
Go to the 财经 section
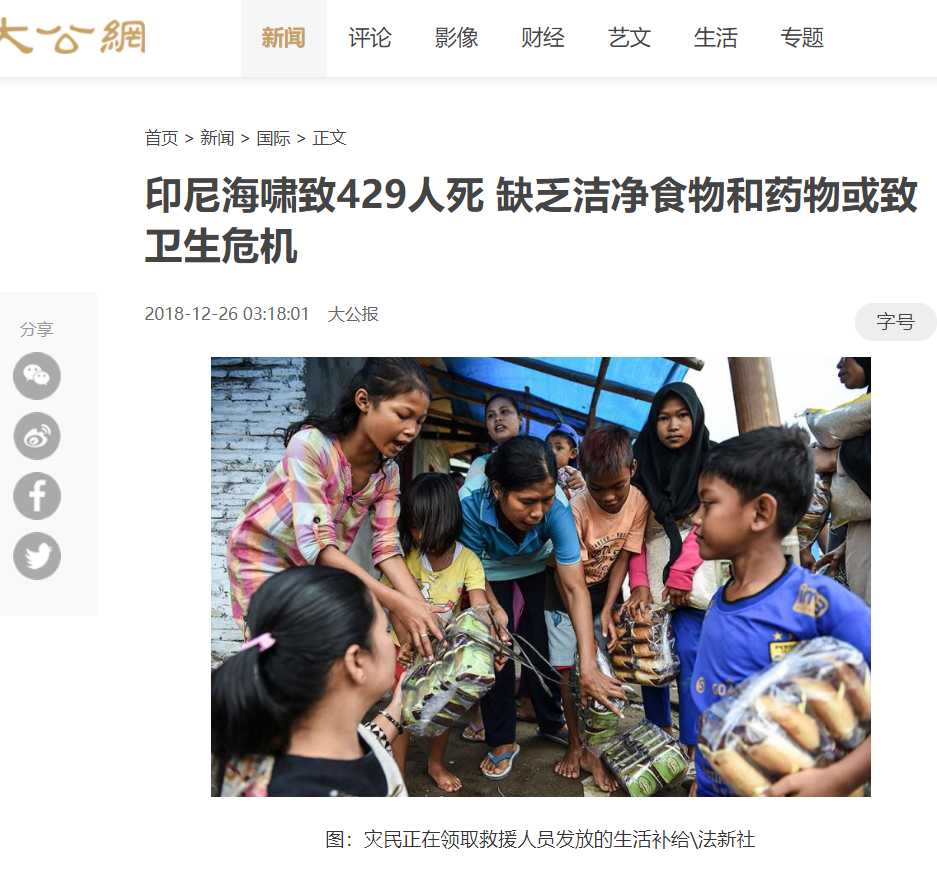click(543, 38)
